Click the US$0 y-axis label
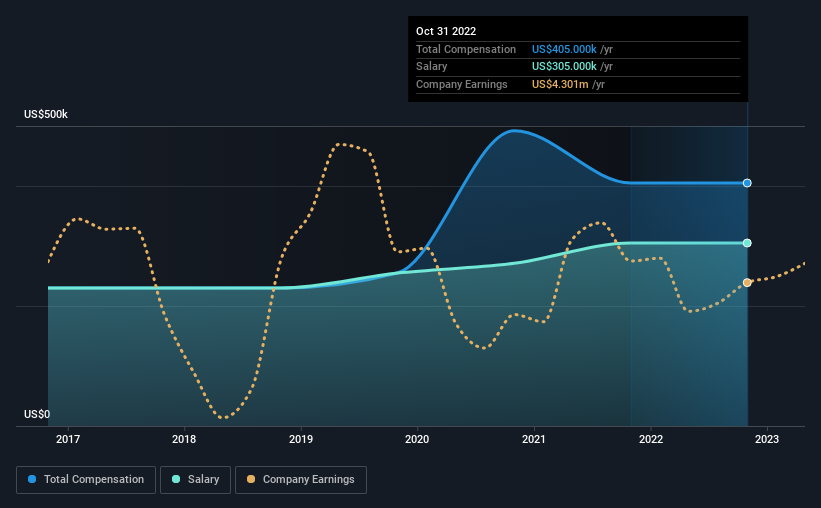 pyautogui.click(x=37, y=414)
